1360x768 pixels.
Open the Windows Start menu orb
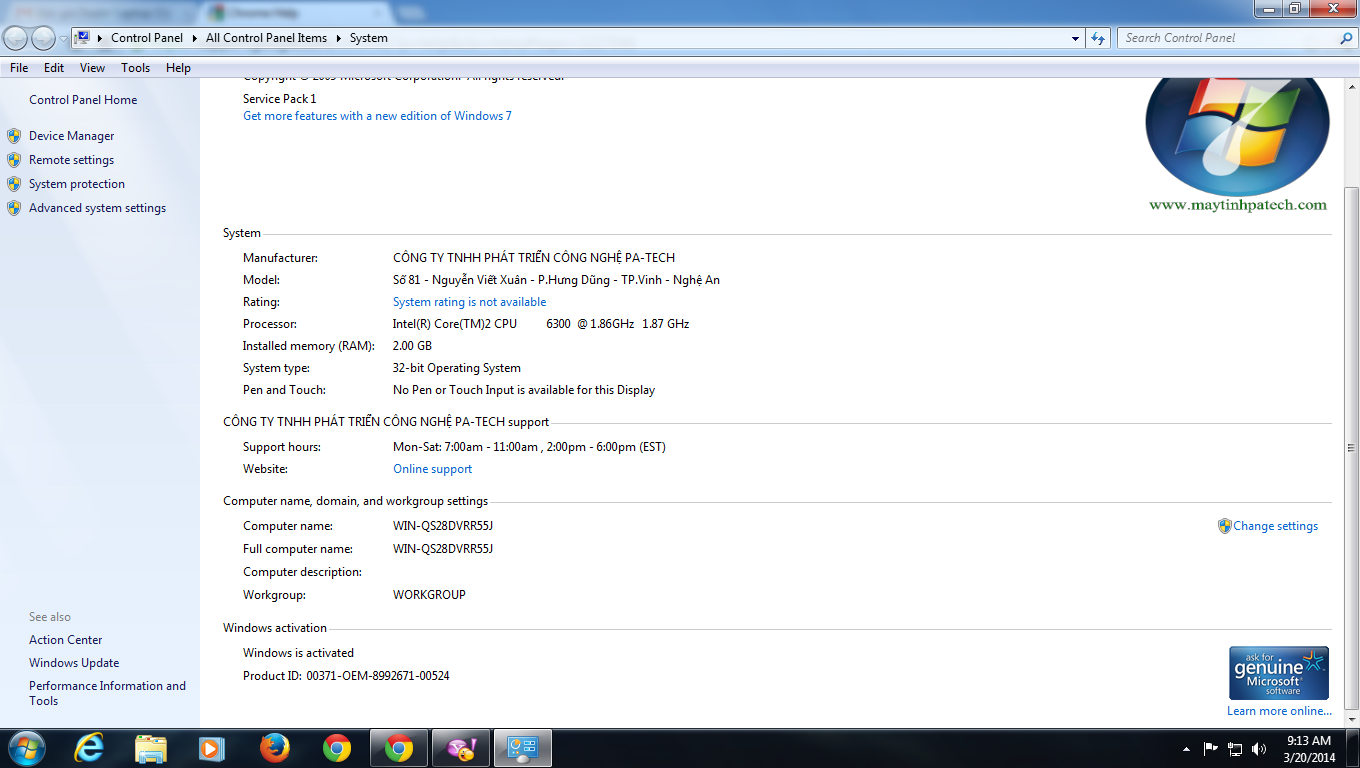point(26,748)
